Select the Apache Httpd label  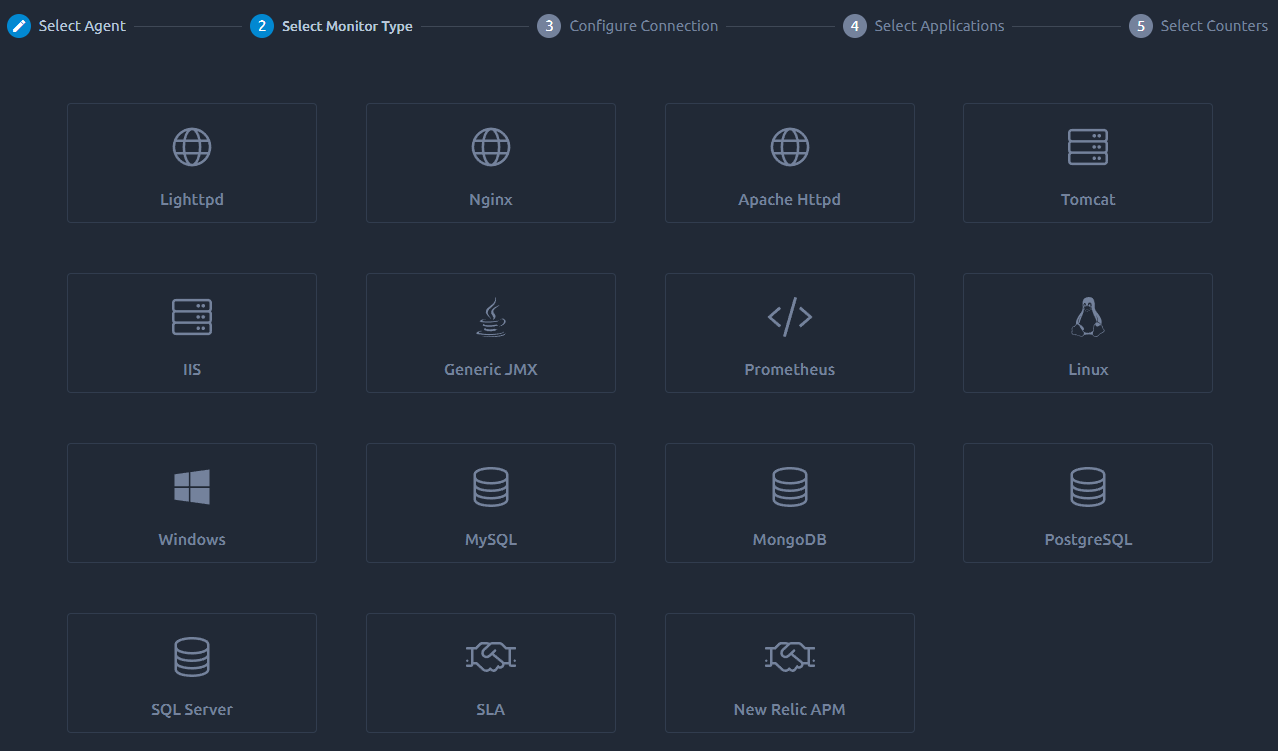[x=790, y=199]
